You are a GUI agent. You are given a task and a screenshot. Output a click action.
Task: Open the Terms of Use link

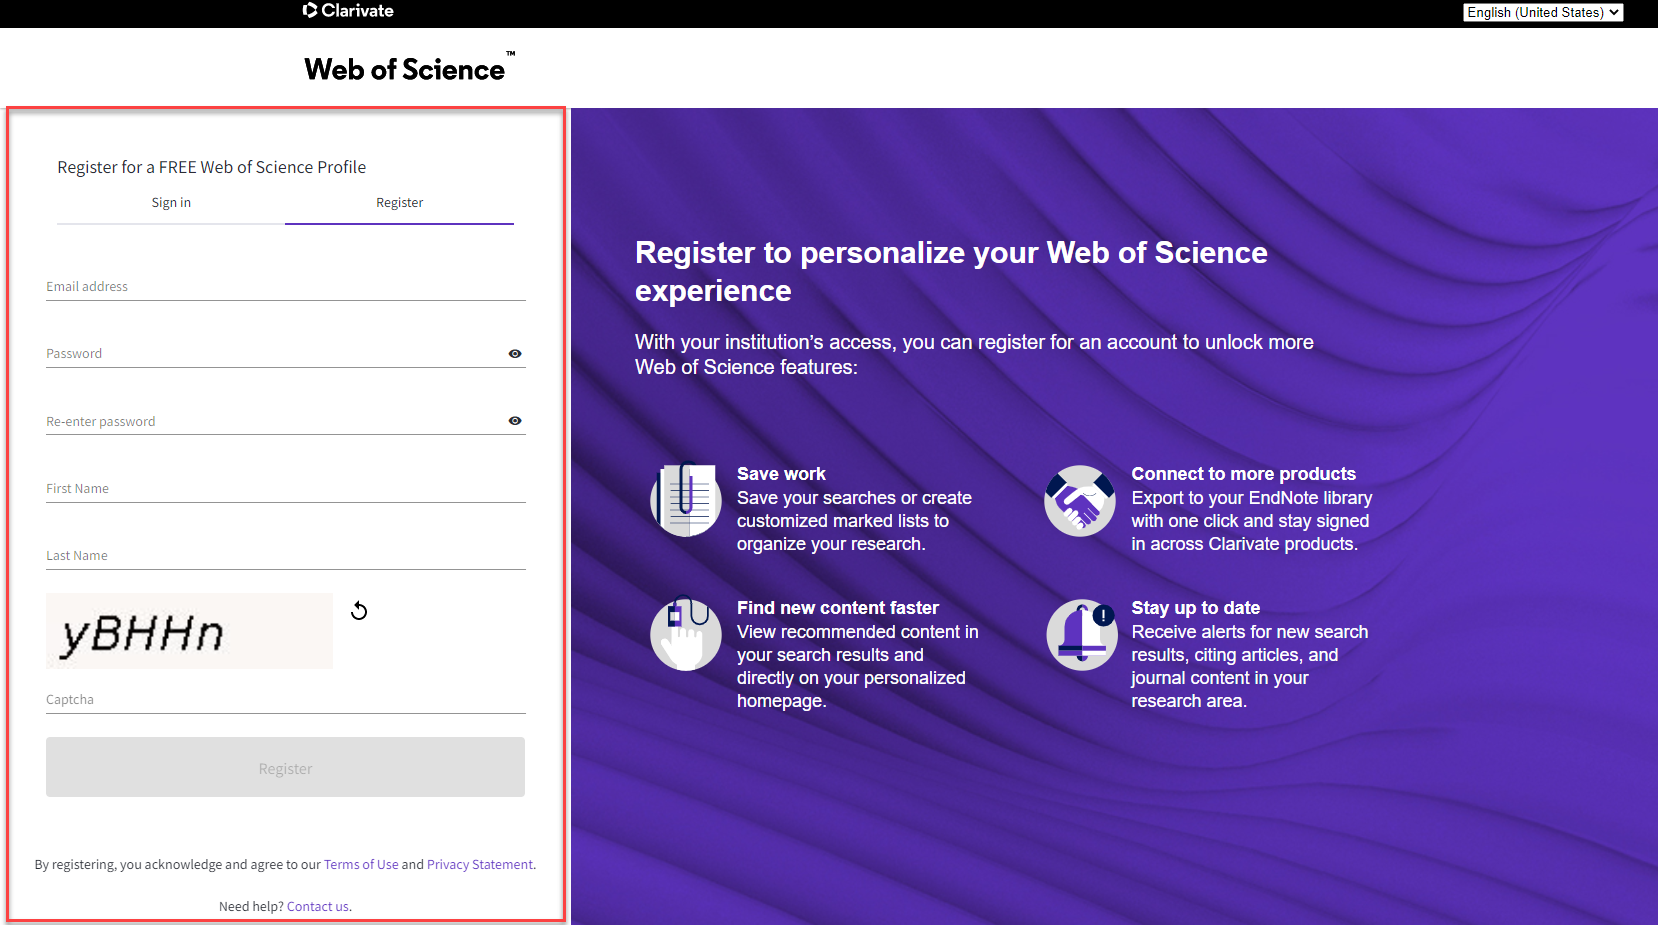point(361,863)
